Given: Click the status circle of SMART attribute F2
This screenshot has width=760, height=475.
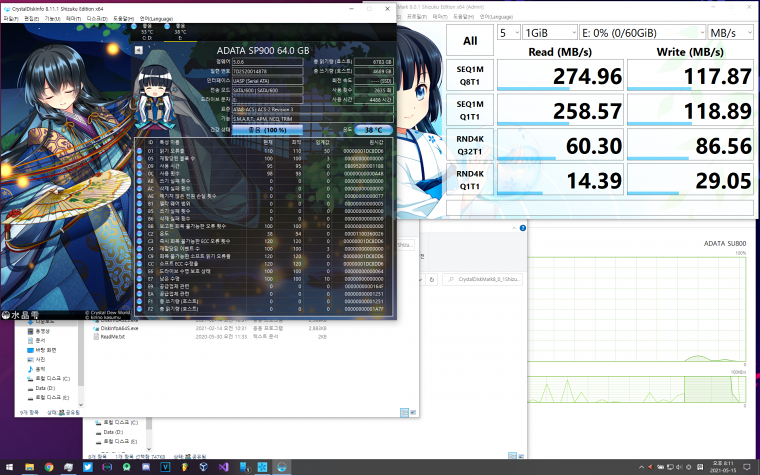Looking at the screenshot, I should 140,309.
